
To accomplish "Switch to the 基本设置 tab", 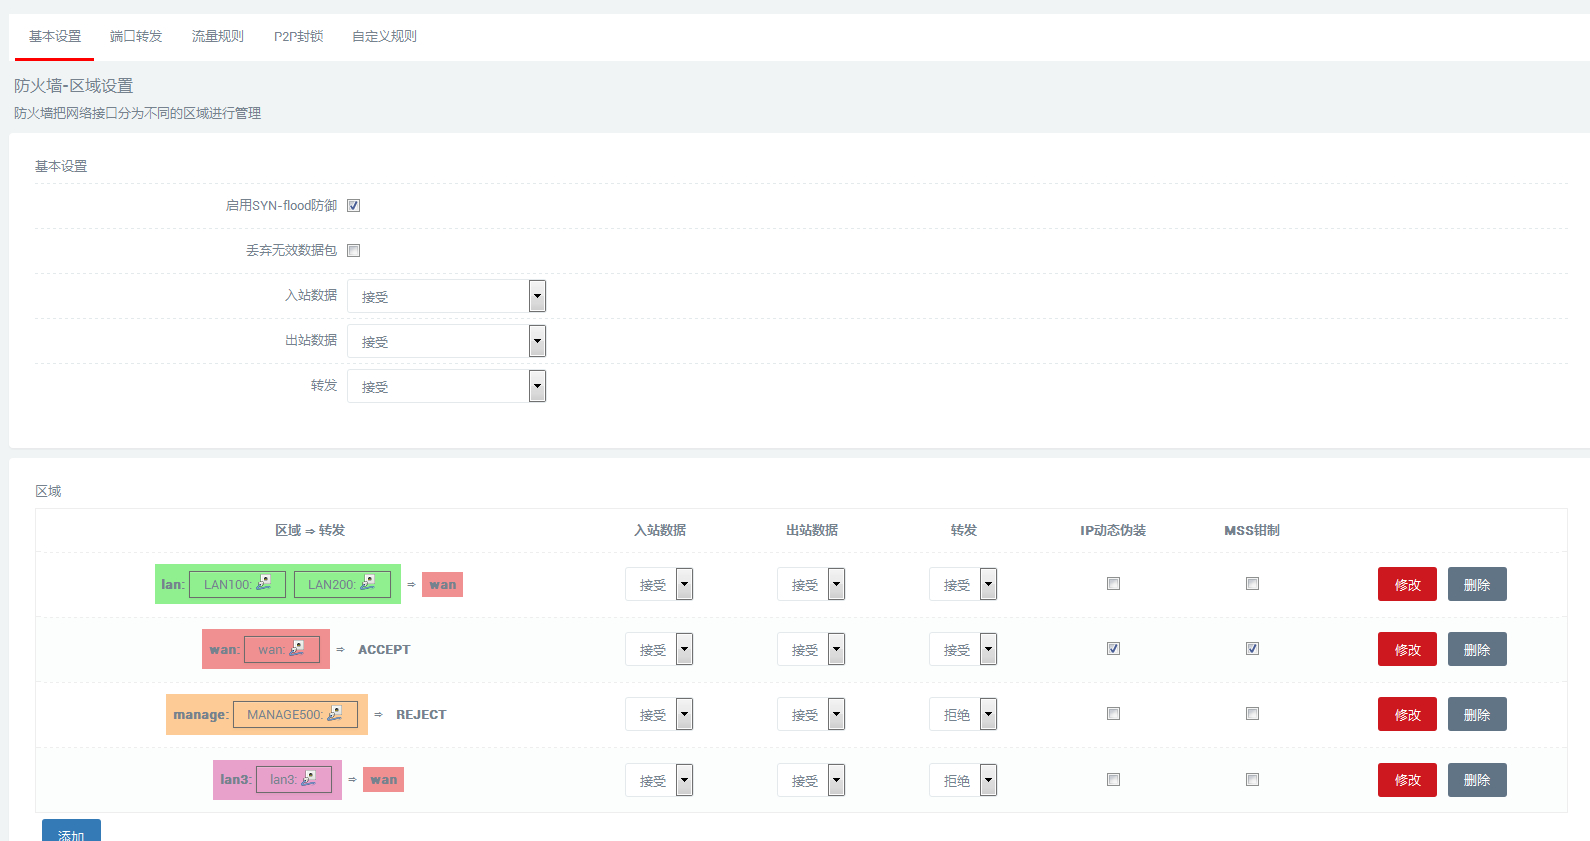I will (x=55, y=36).
